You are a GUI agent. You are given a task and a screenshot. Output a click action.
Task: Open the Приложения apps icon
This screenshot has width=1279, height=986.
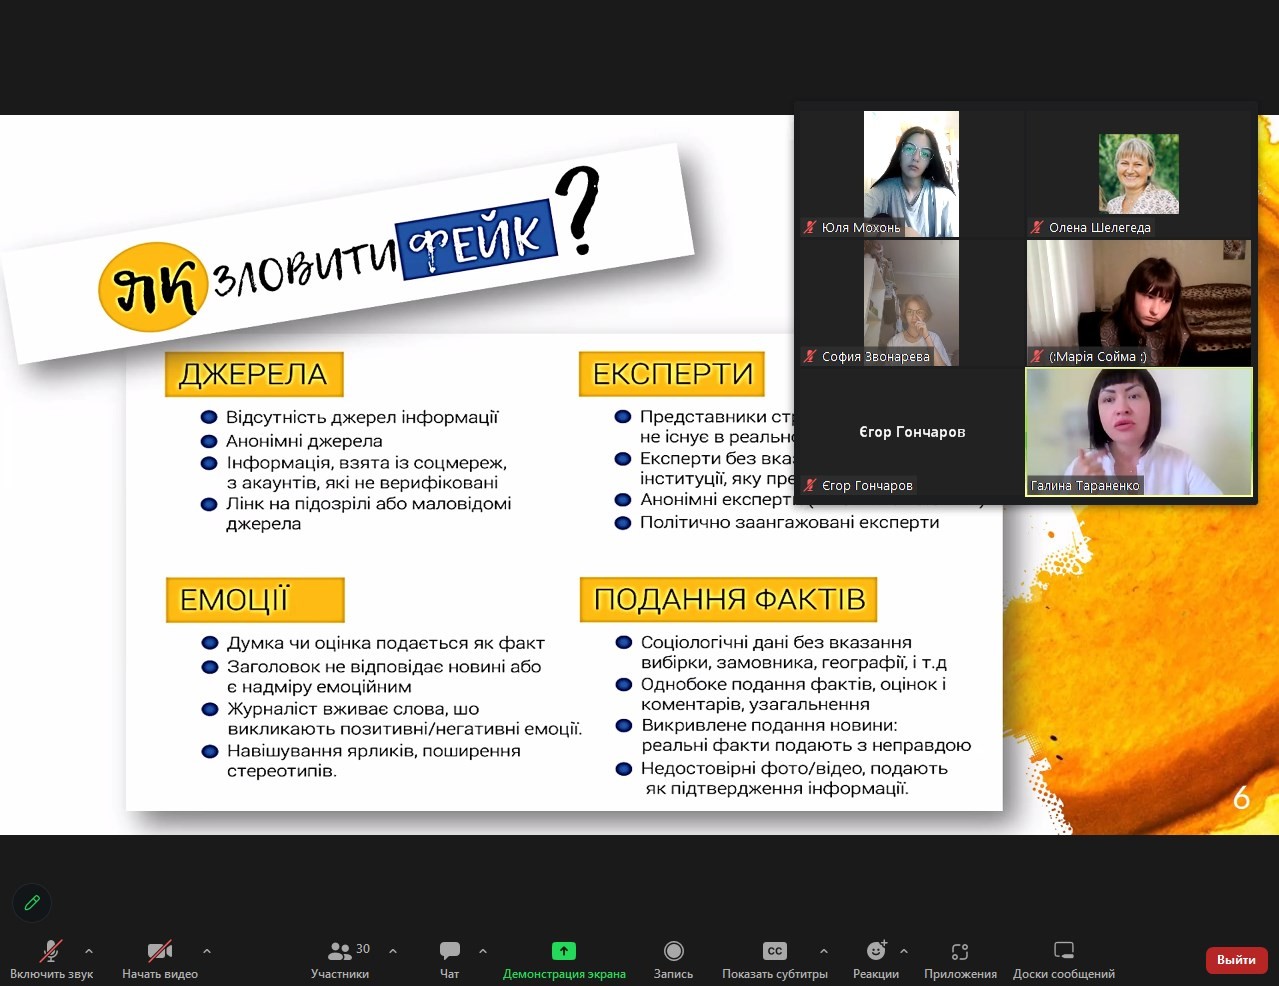[960, 951]
